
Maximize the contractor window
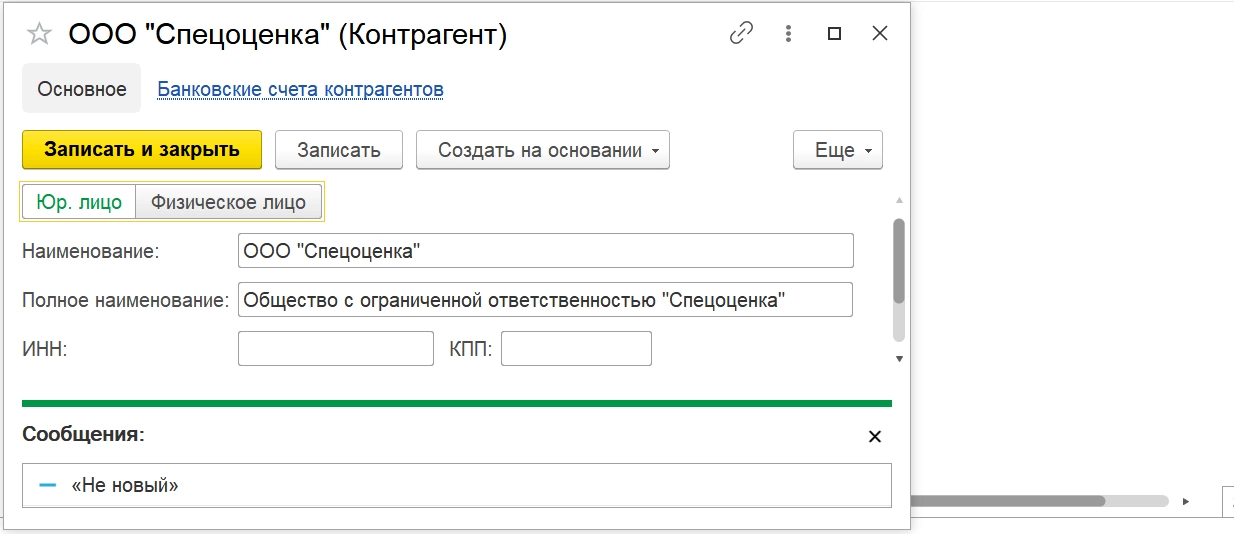pyautogui.click(x=834, y=34)
